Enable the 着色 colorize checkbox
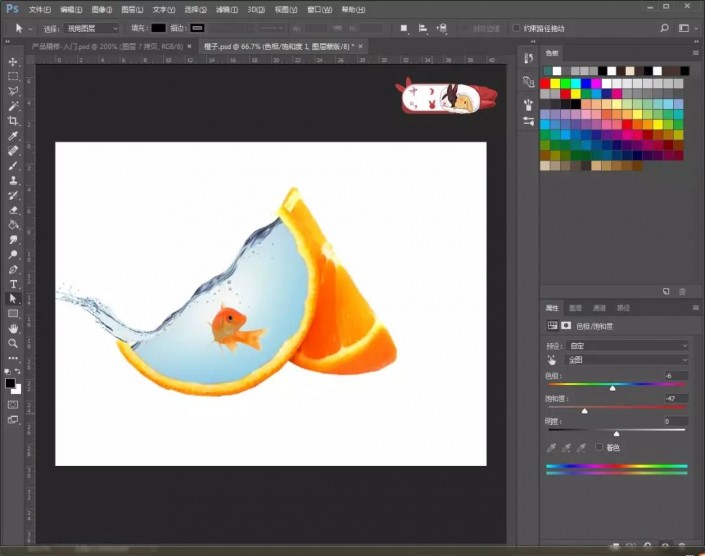The height and width of the screenshot is (556, 705). pyautogui.click(x=599, y=447)
